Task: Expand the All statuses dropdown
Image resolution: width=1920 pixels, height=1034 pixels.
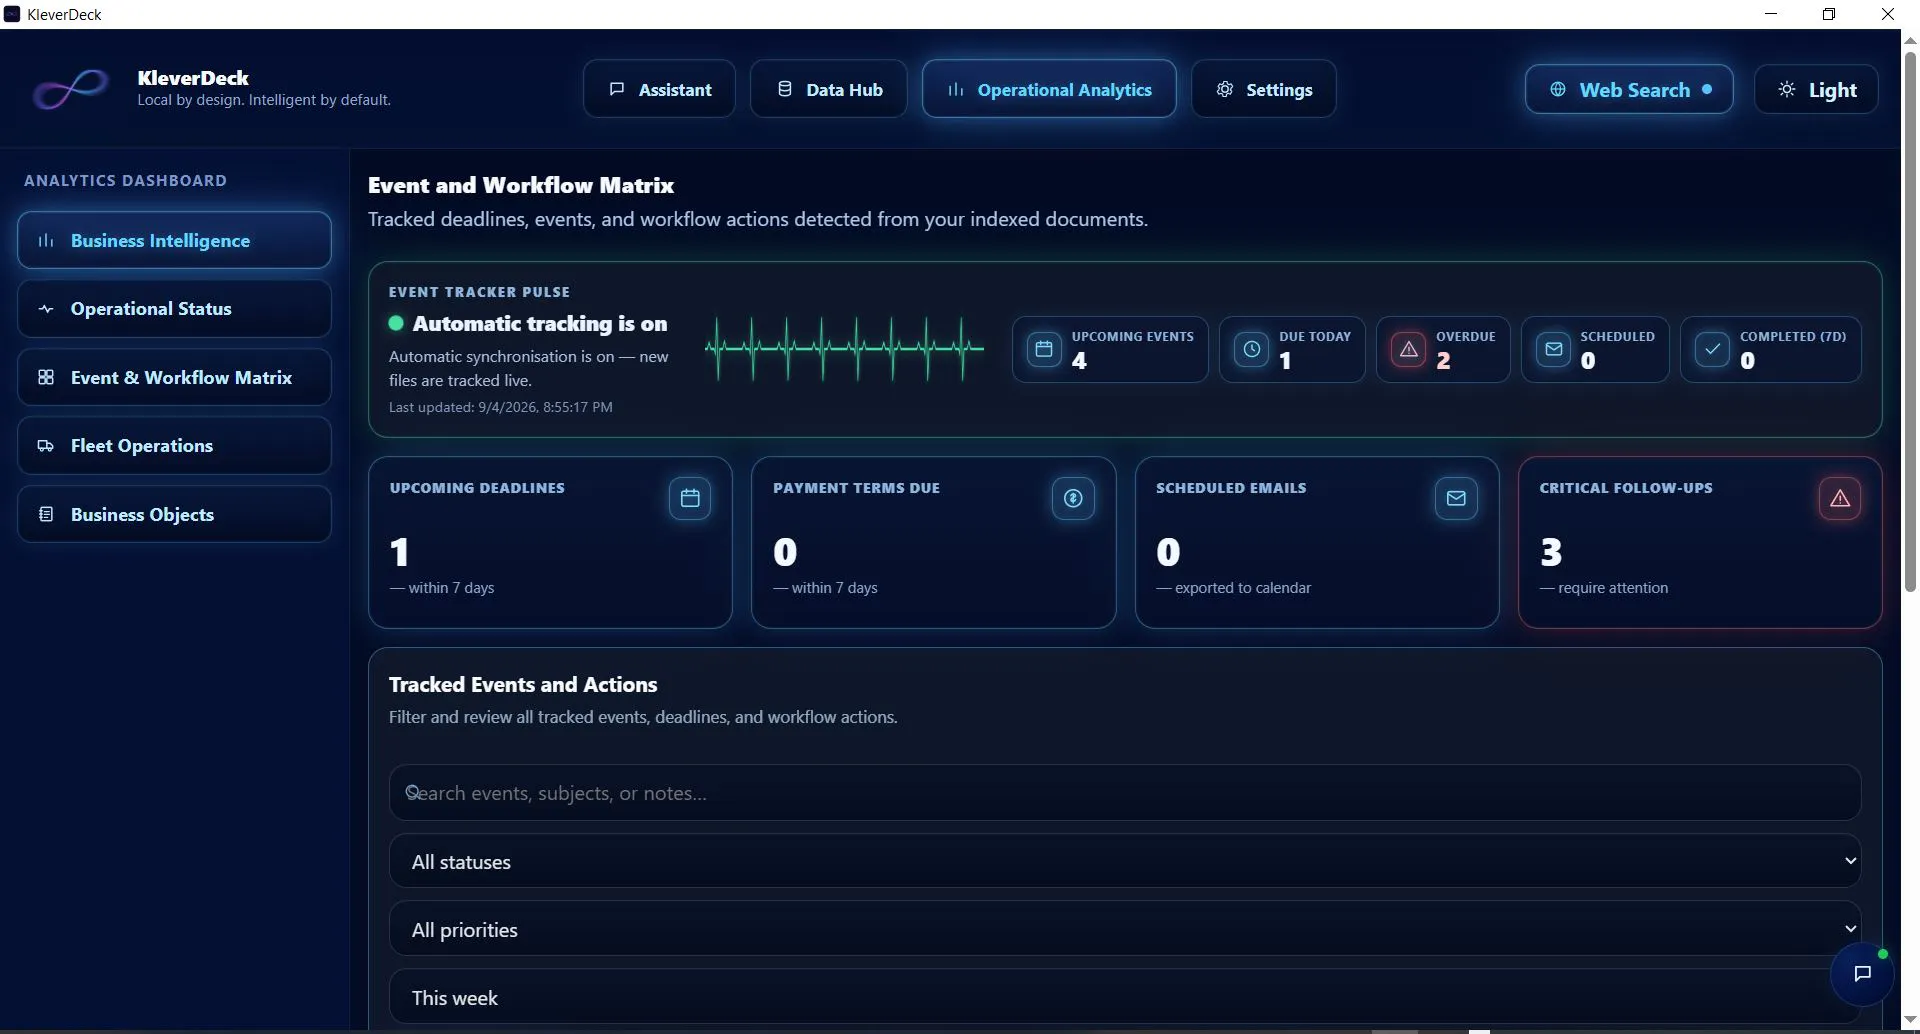Action: point(1125,861)
